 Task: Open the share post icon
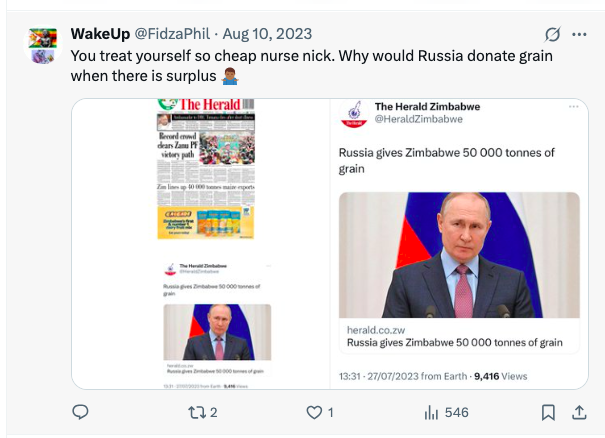pos(578,412)
